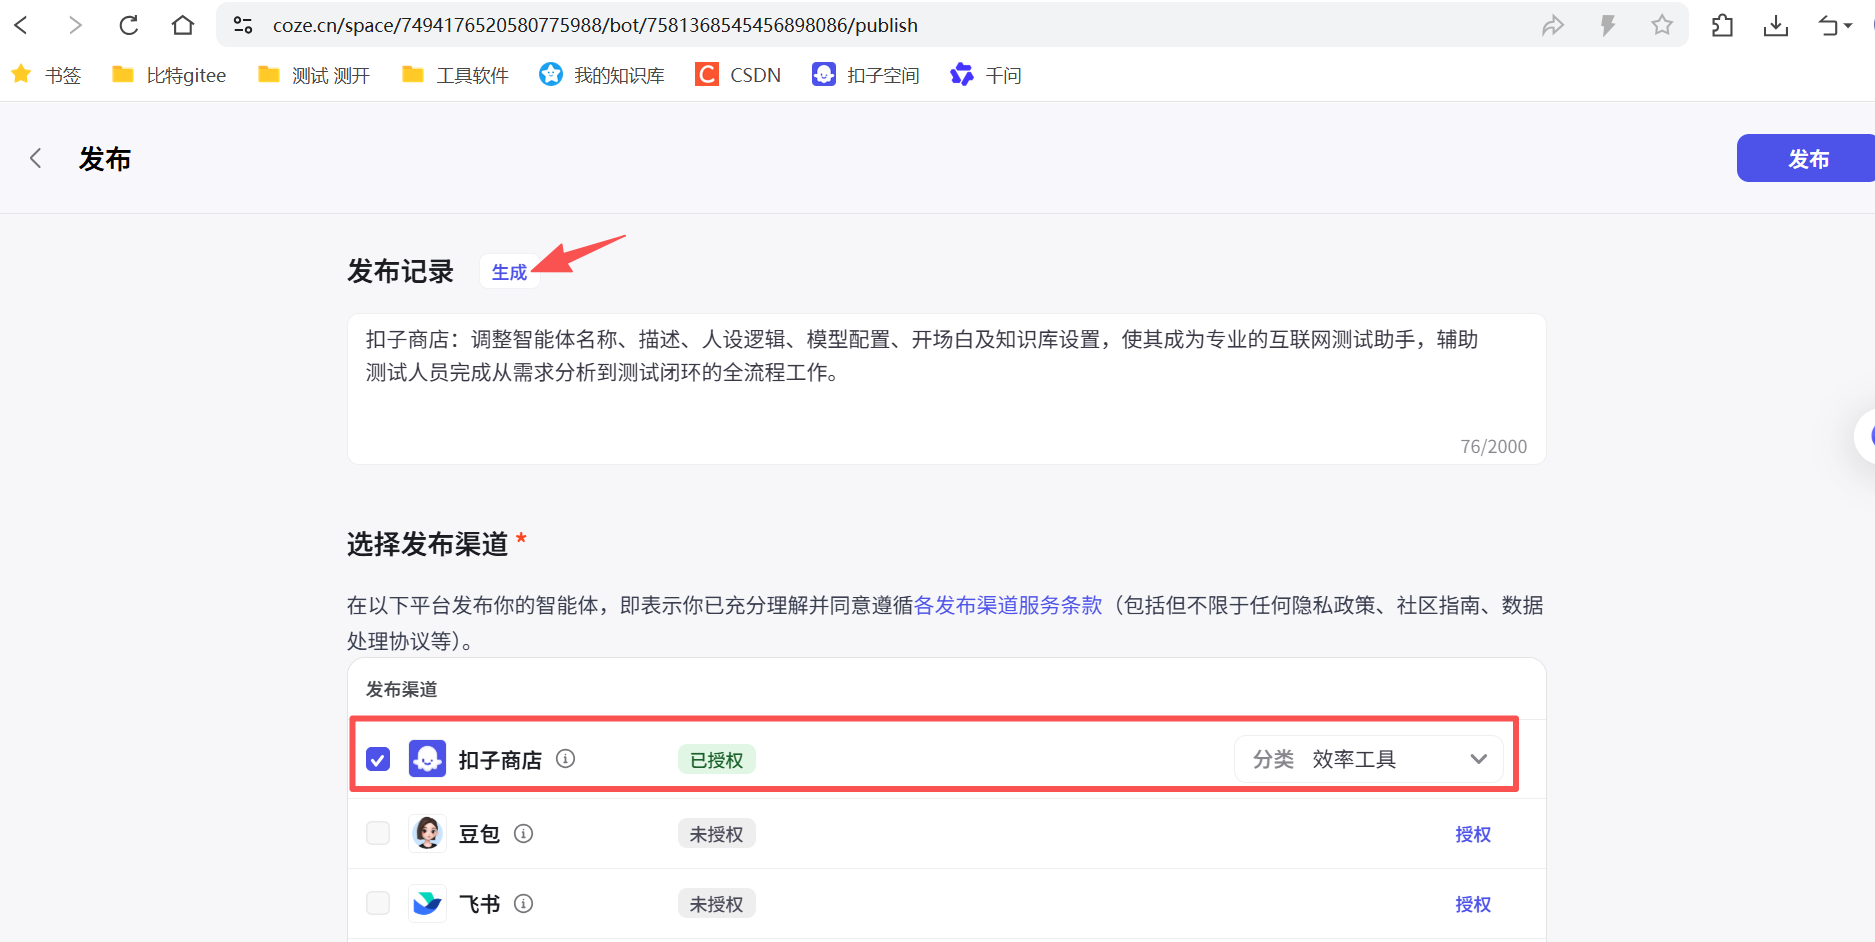1875x942 pixels.
Task: Click the blue 发布 button
Action: 1806,158
